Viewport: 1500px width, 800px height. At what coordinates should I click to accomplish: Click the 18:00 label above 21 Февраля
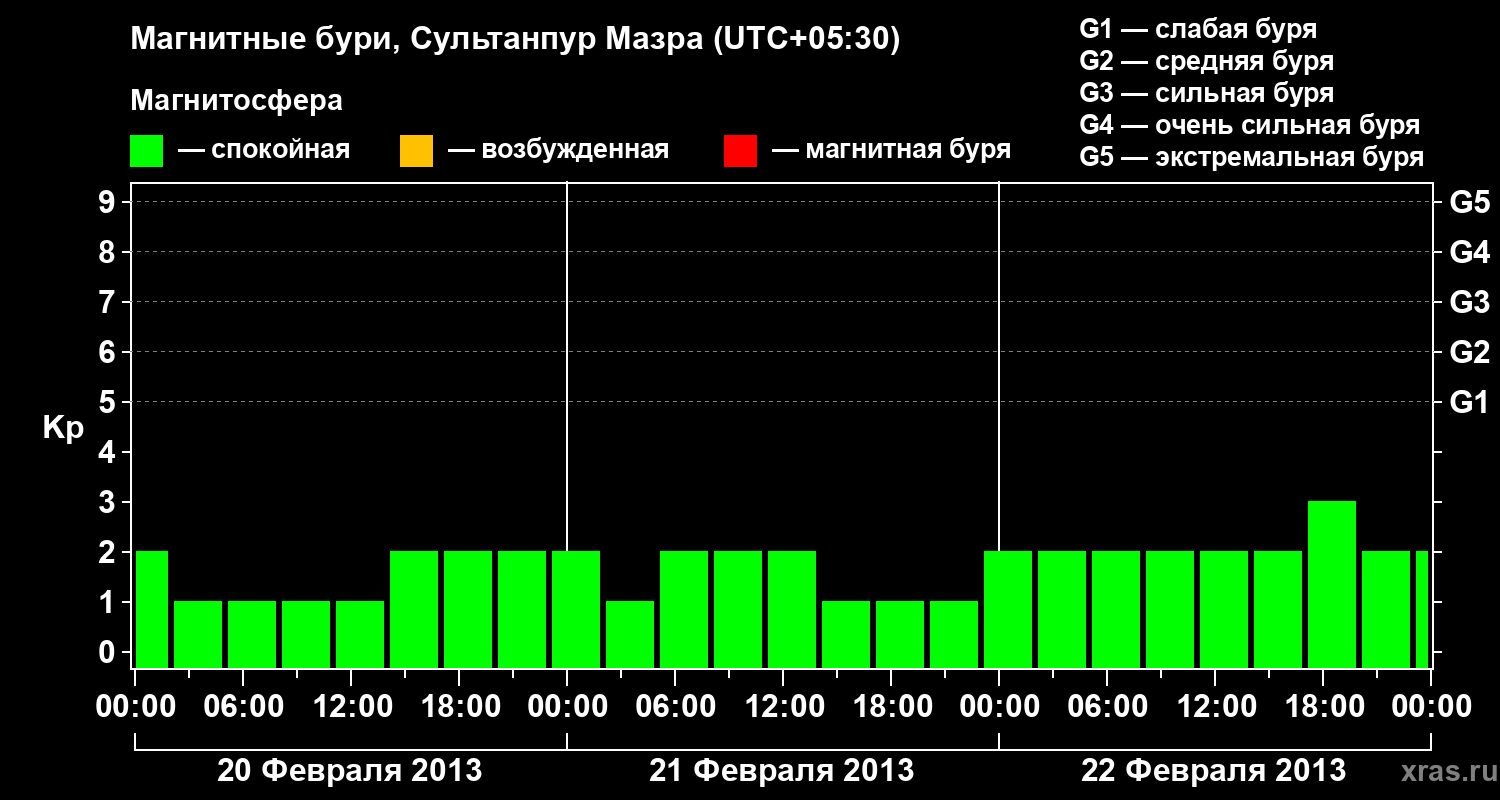point(891,707)
